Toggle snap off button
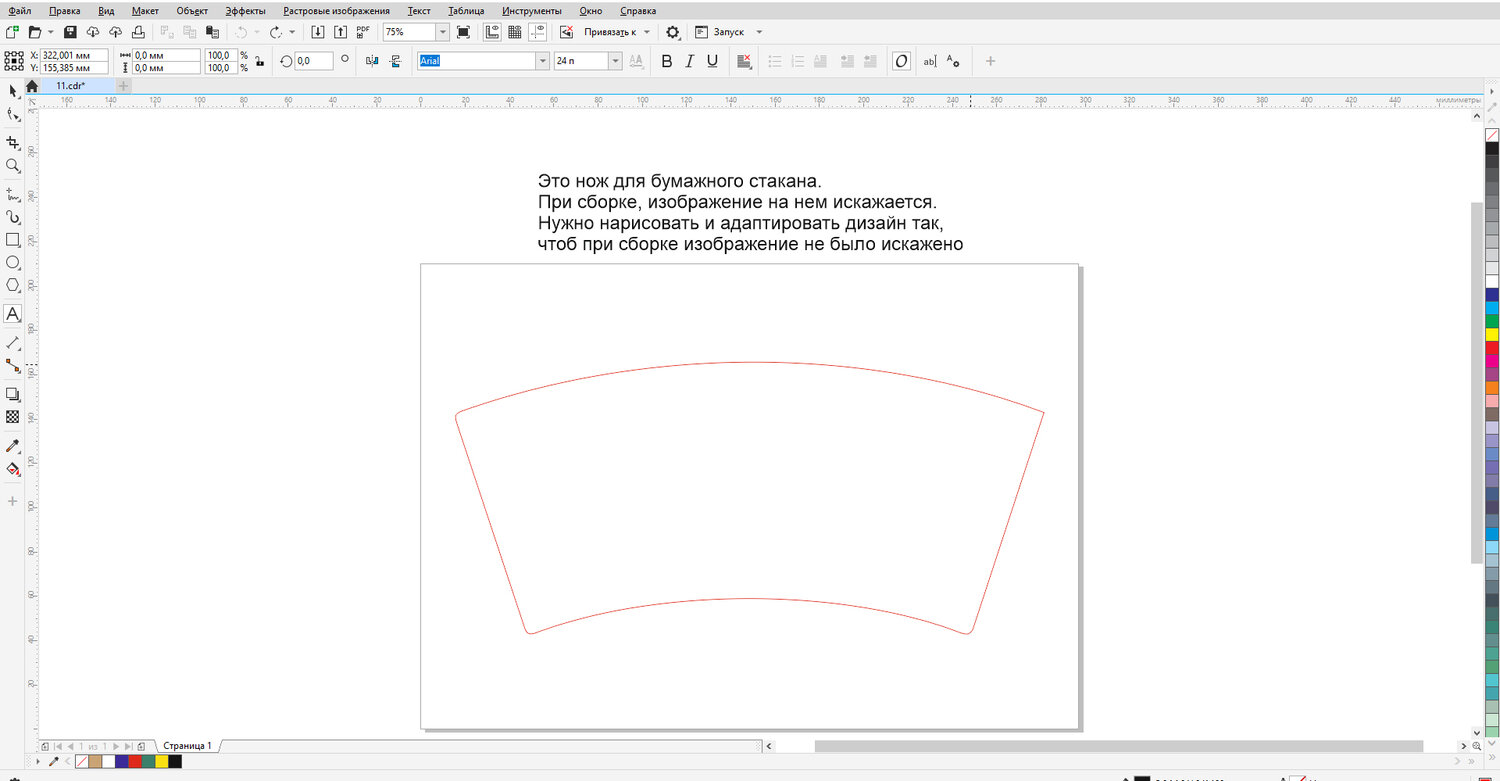 567,32
